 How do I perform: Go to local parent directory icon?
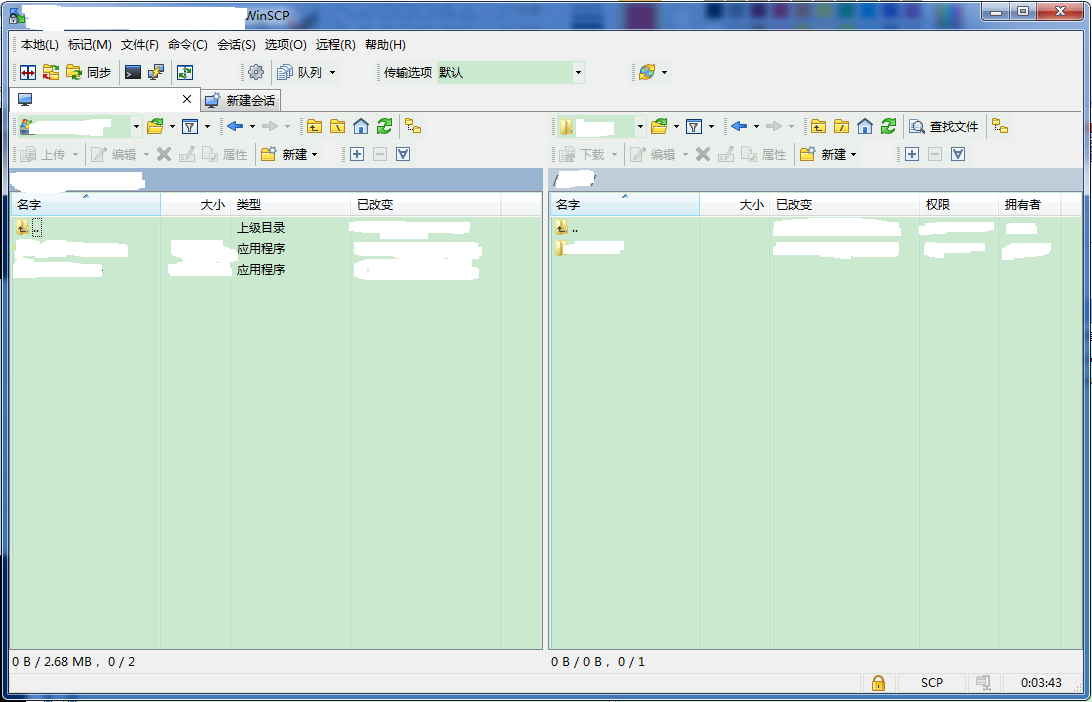tap(315, 127)
